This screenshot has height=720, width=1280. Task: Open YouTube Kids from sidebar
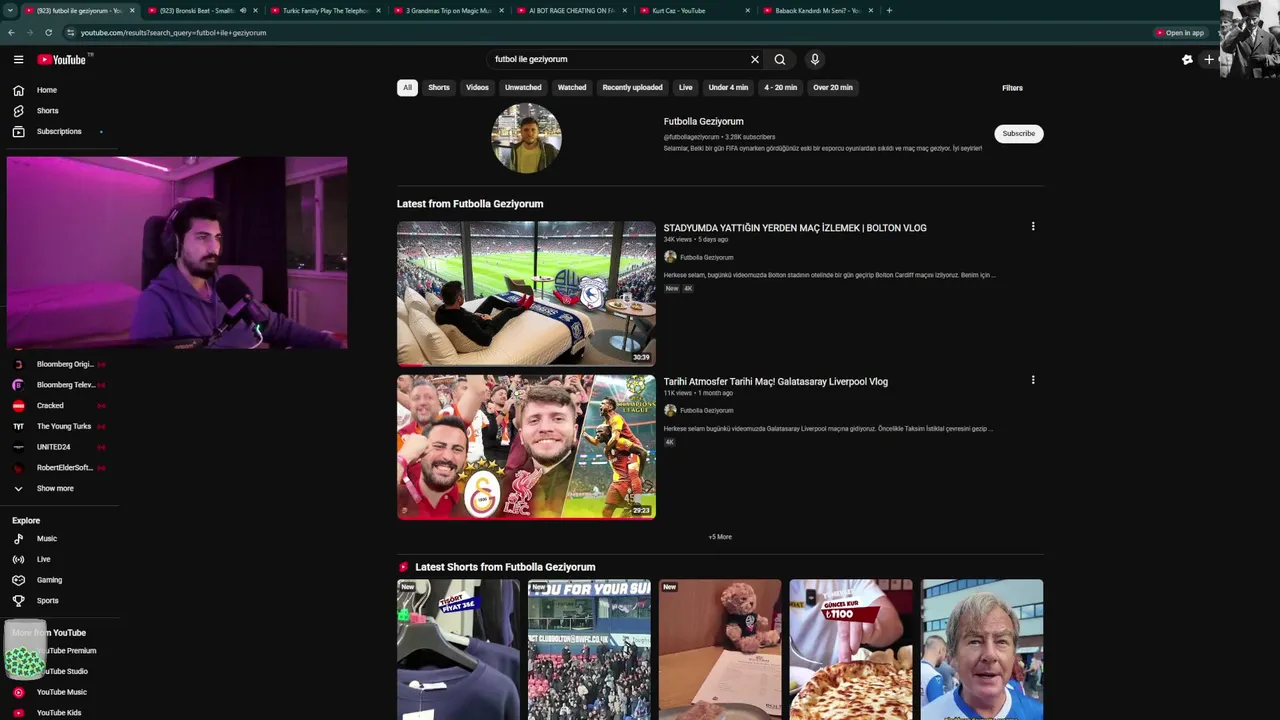coord(60,713)
